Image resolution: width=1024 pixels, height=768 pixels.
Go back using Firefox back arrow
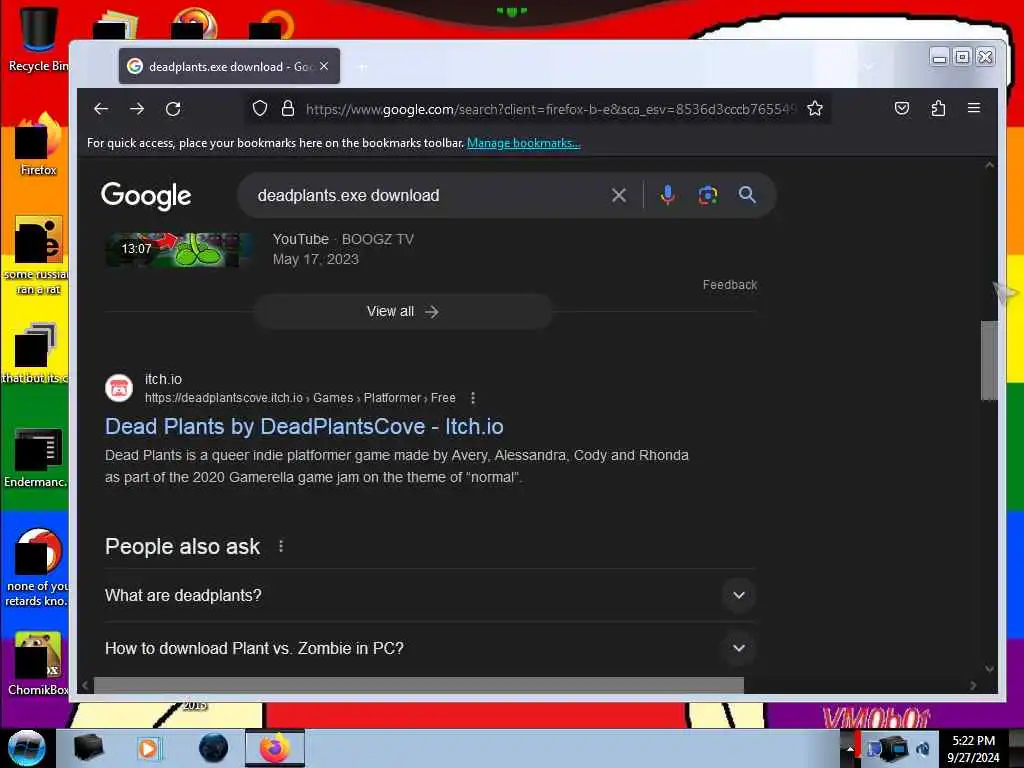(x=101, y=108)
